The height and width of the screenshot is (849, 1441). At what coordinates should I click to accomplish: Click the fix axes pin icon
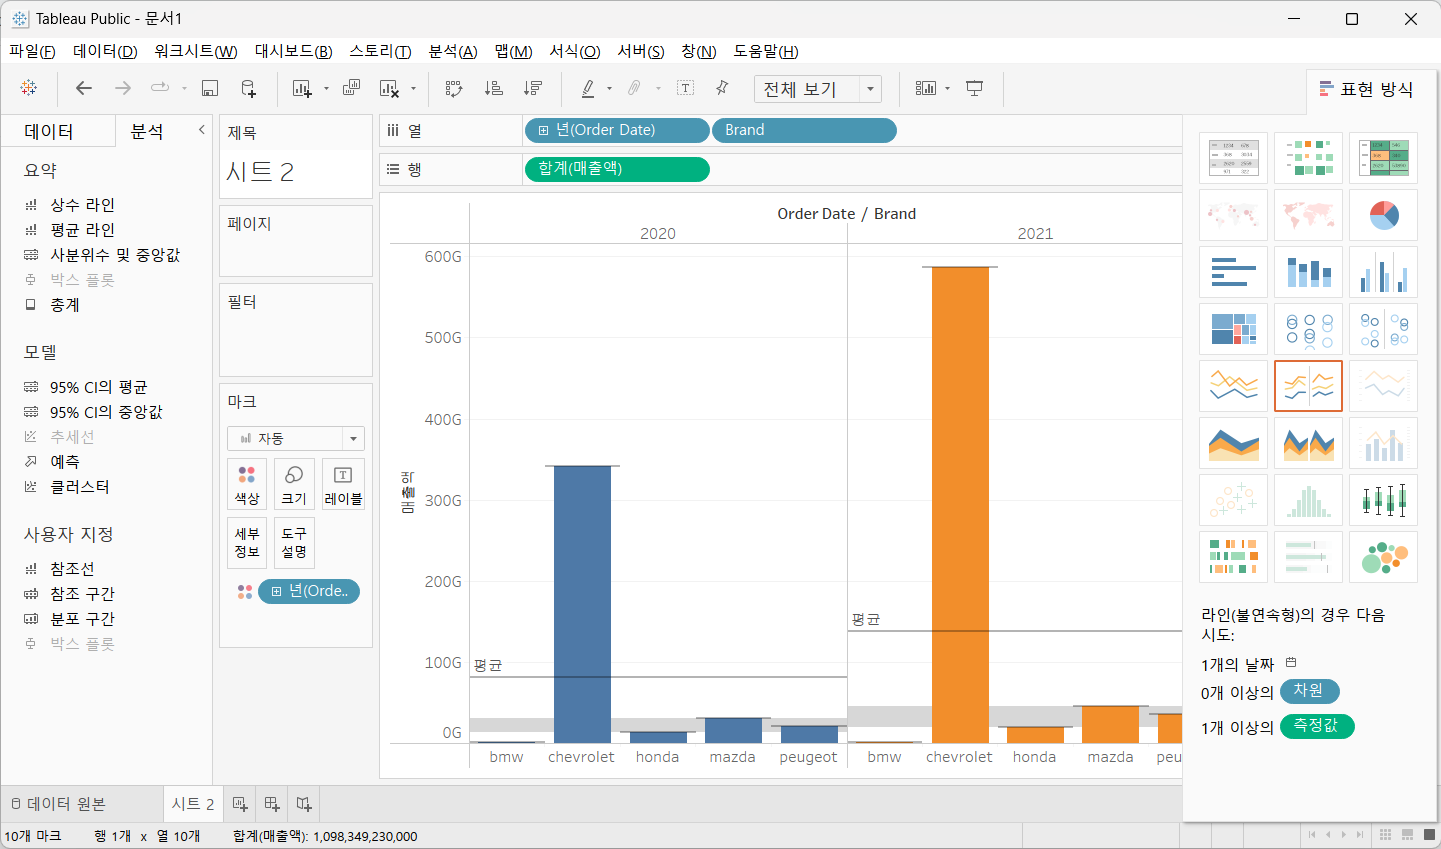click(x=722, y=88)
